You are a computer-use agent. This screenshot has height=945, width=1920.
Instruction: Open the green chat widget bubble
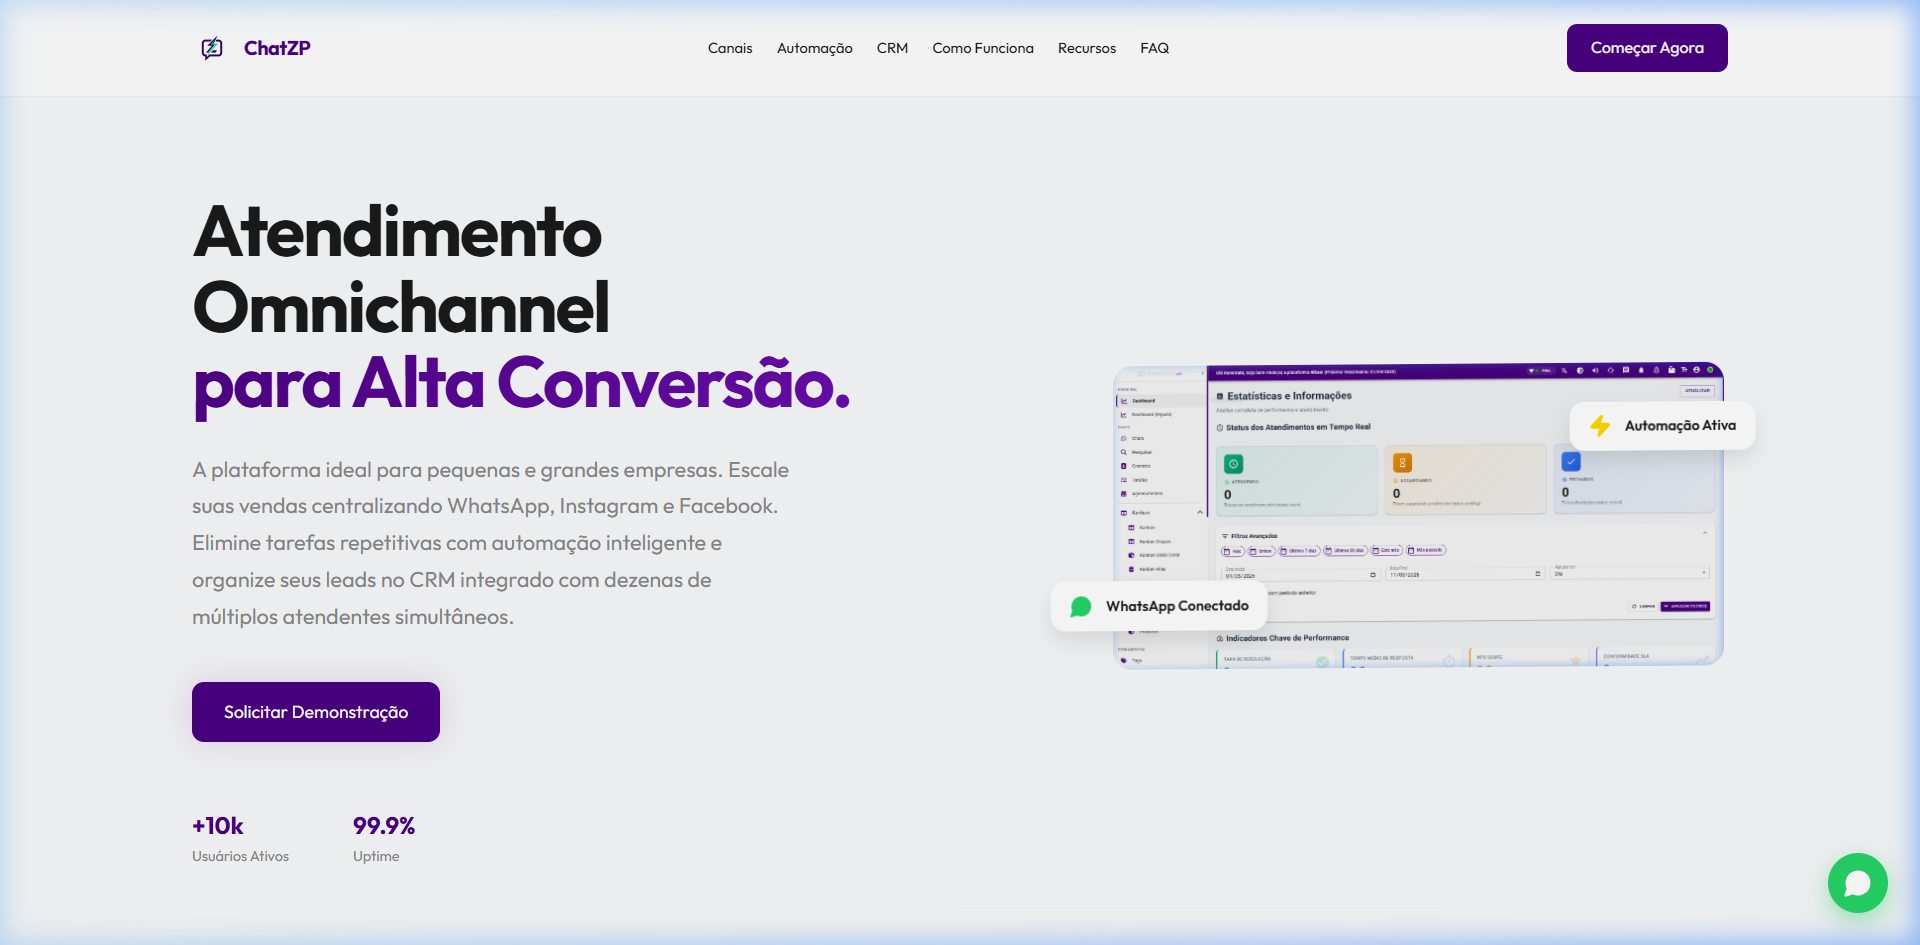coord(1857,883)
